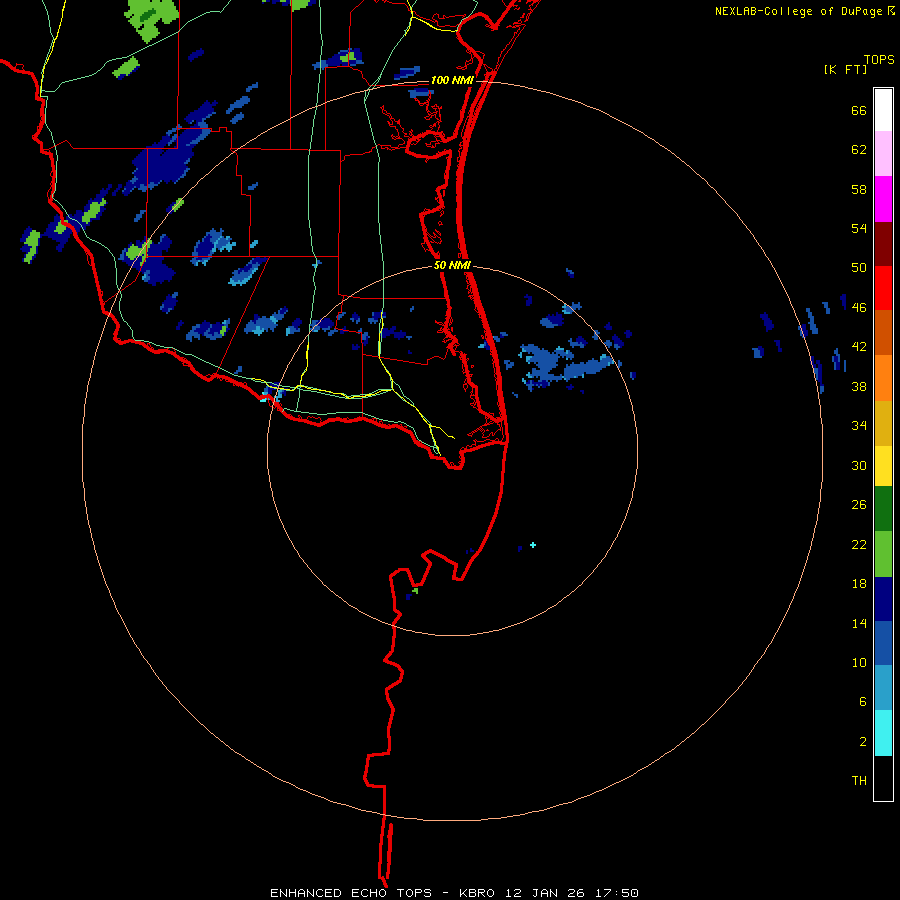Click the legend value '2'
Image resolution: width=900 pixels, height=900 pixels.
863,742
